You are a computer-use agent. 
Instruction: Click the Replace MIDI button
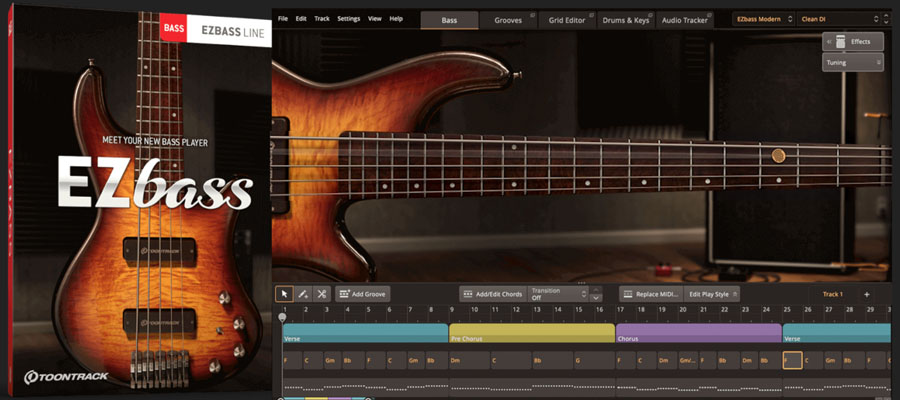651,294
